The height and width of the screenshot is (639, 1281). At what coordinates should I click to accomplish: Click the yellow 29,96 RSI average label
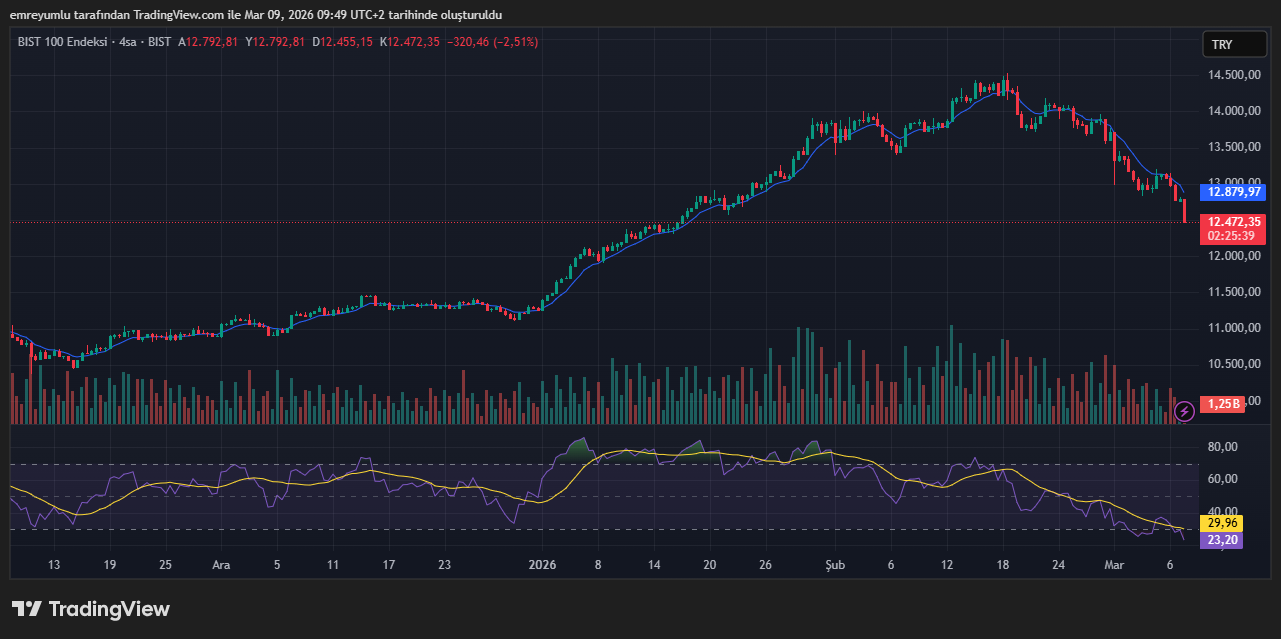pos(1223,523)
